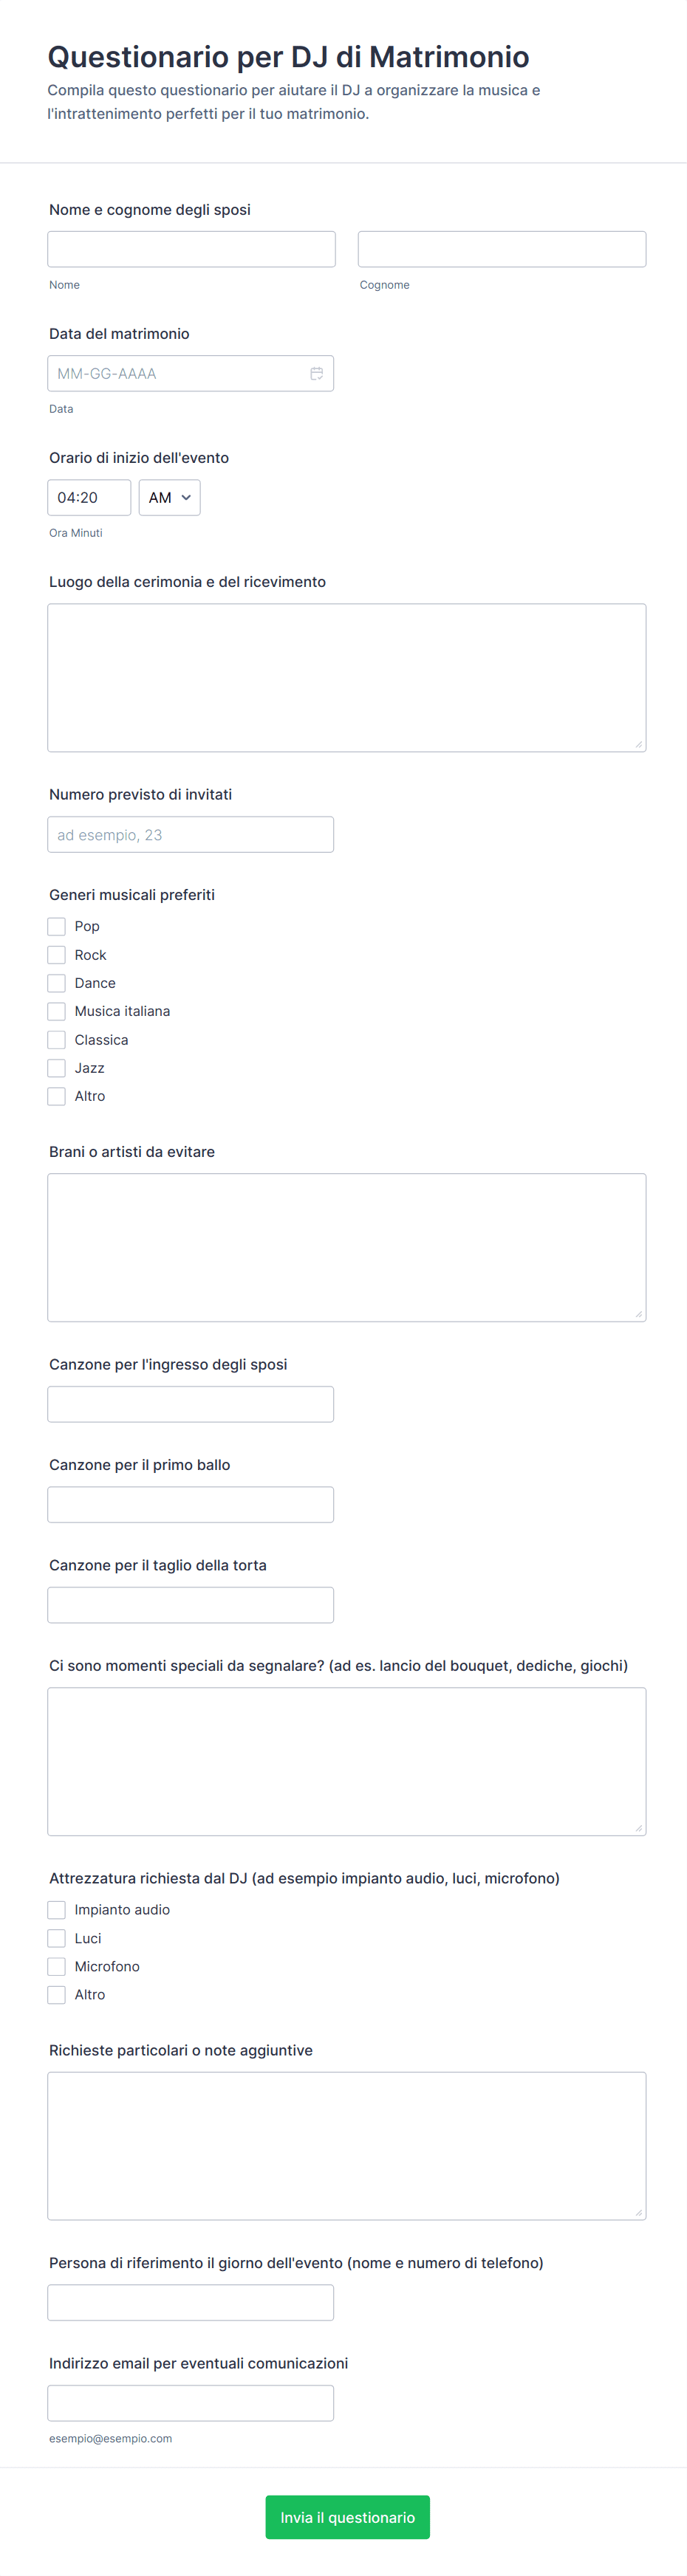Click into the Cognome text field
Viewport: 687px width, 2576px height.
coord(501,249)
